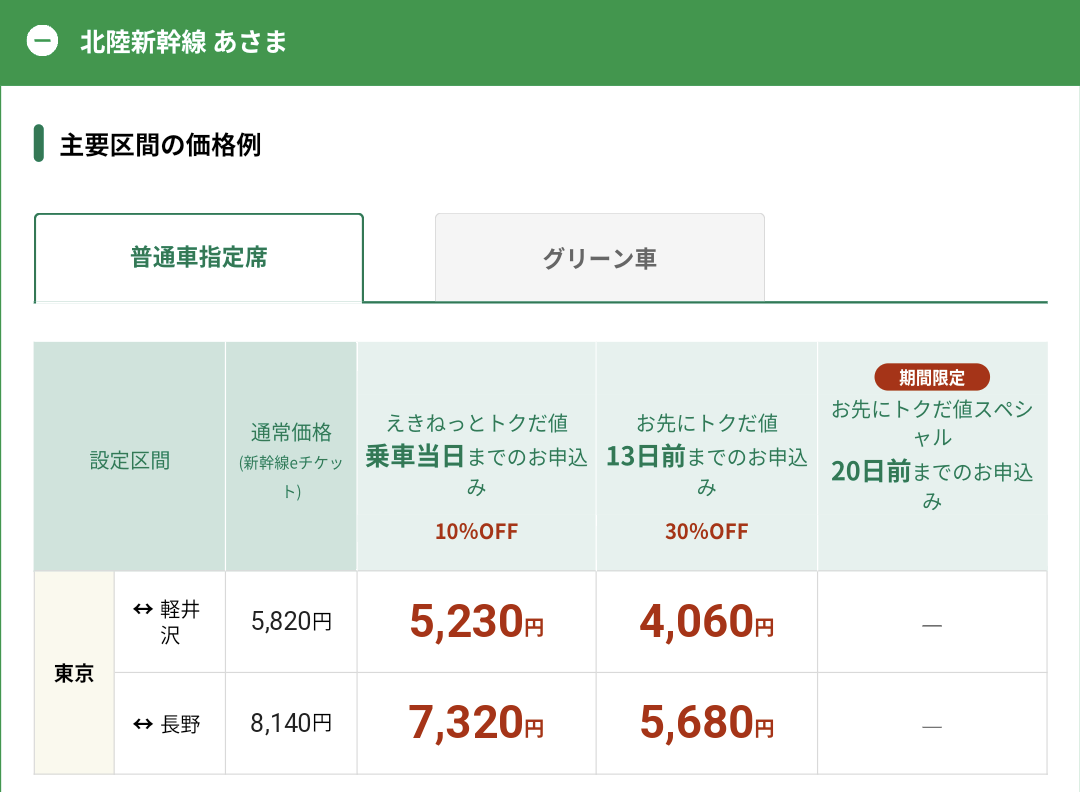Screen dimensions: 1080x792
Task: Click the 10%OFF label
Action: [x=477, y=531]
